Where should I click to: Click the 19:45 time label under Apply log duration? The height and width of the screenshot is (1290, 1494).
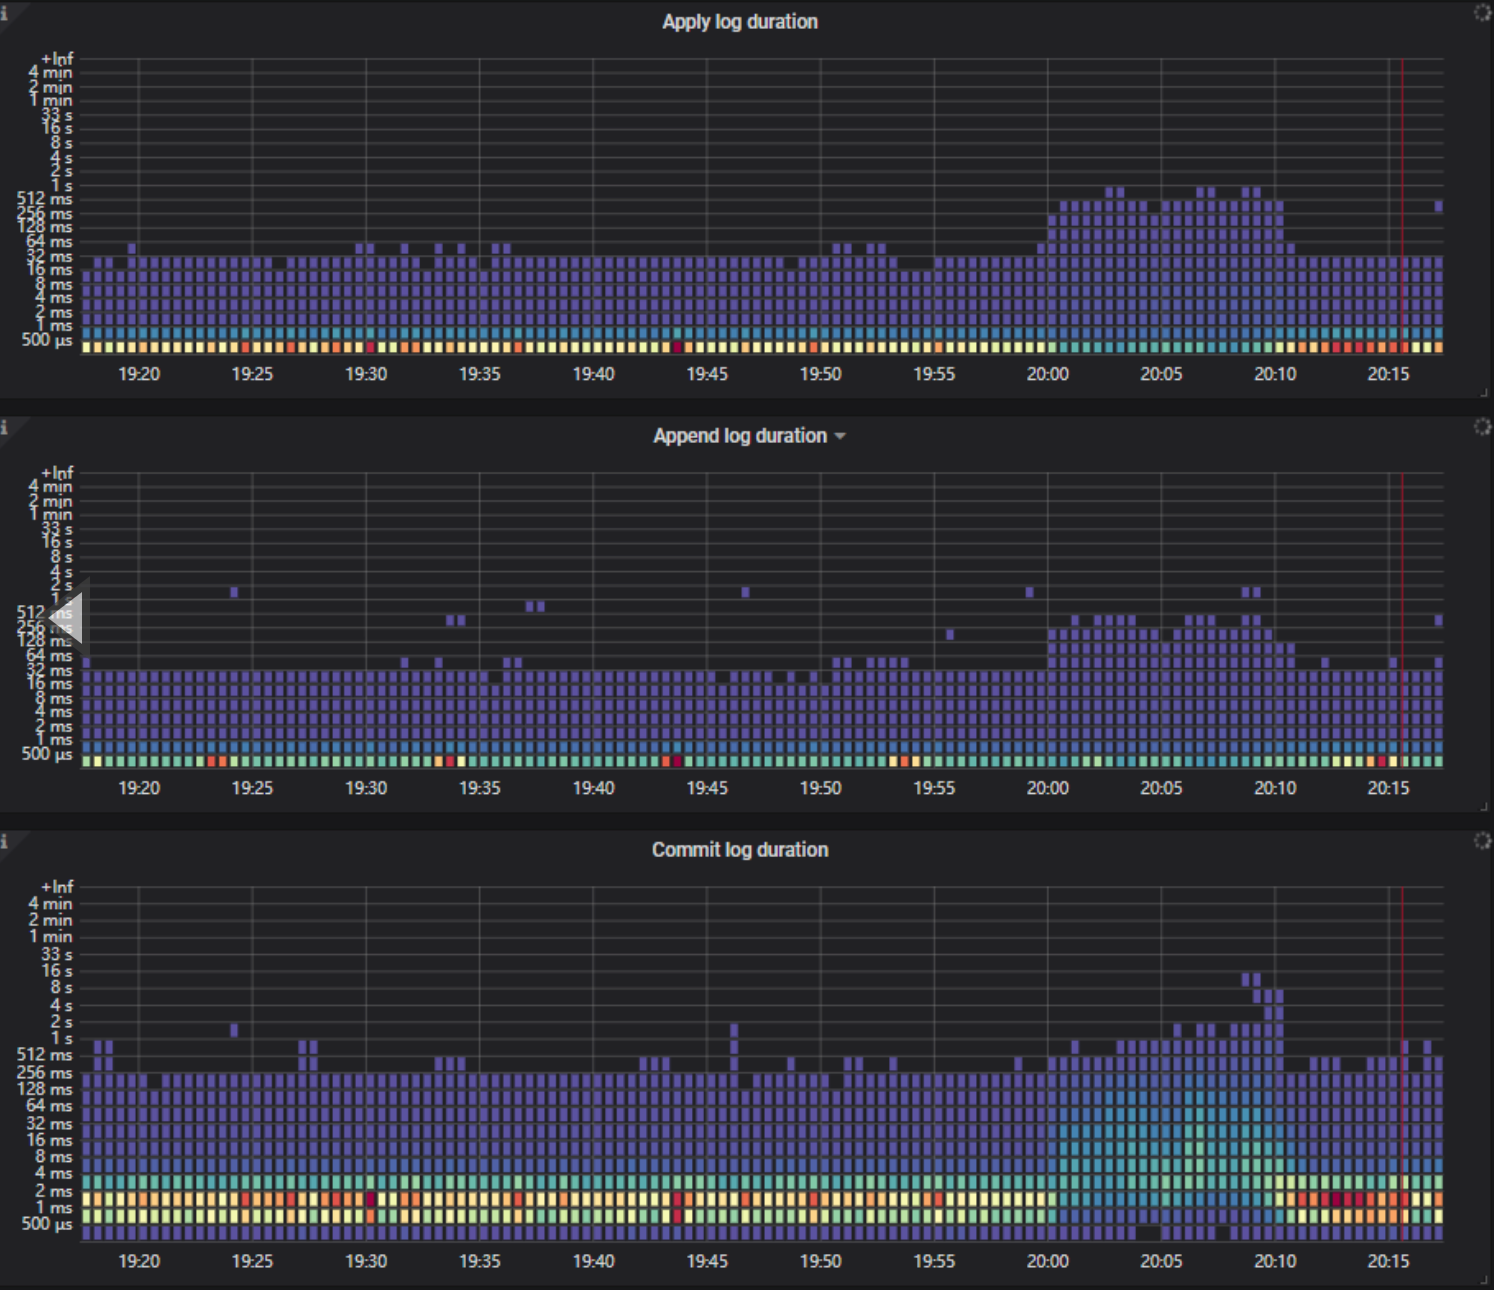(707, 374)
